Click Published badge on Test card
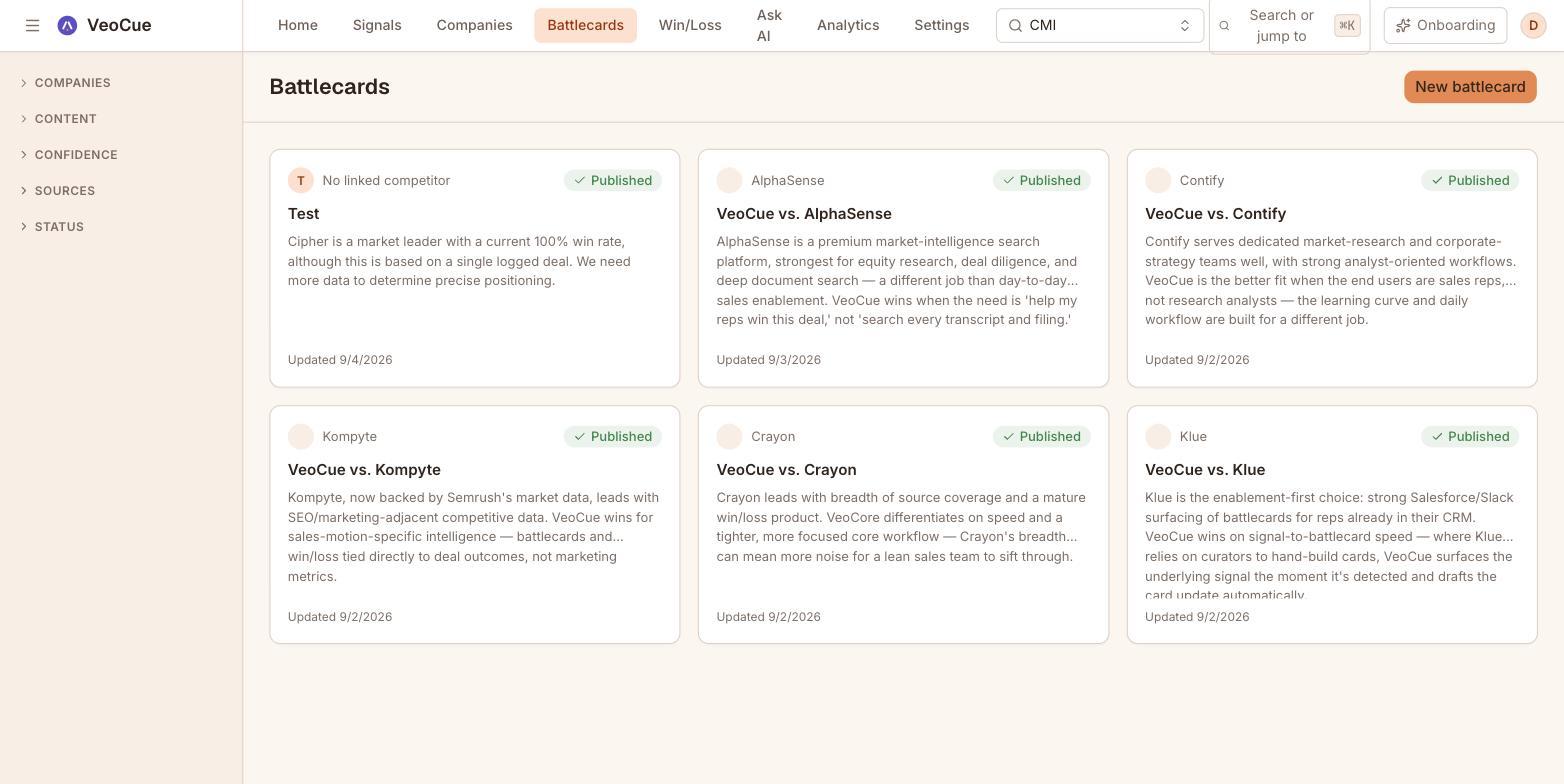 point(613,180)
